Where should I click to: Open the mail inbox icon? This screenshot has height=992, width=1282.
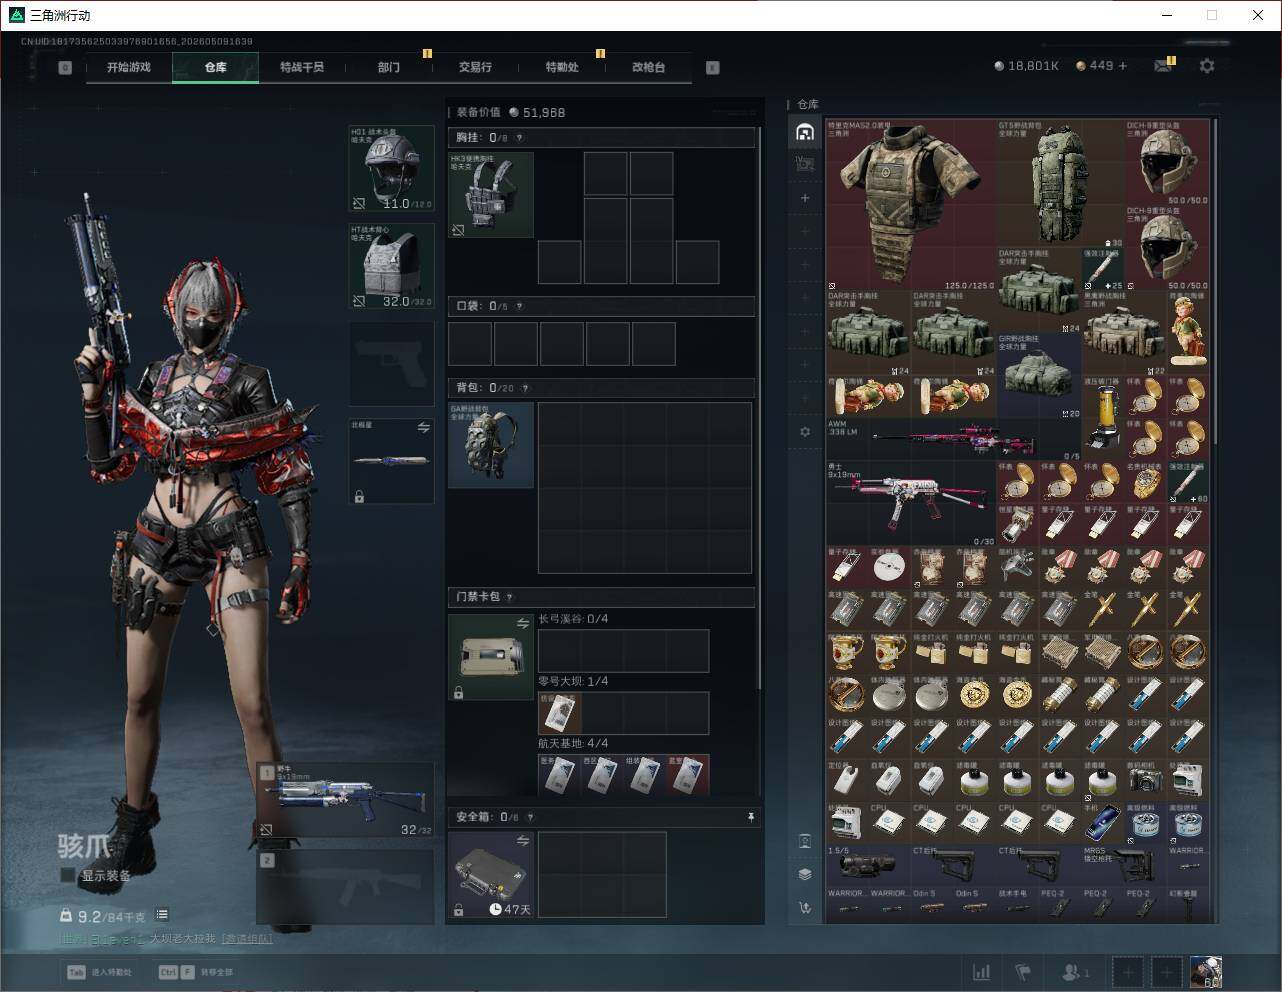[x=1162, y=66]
